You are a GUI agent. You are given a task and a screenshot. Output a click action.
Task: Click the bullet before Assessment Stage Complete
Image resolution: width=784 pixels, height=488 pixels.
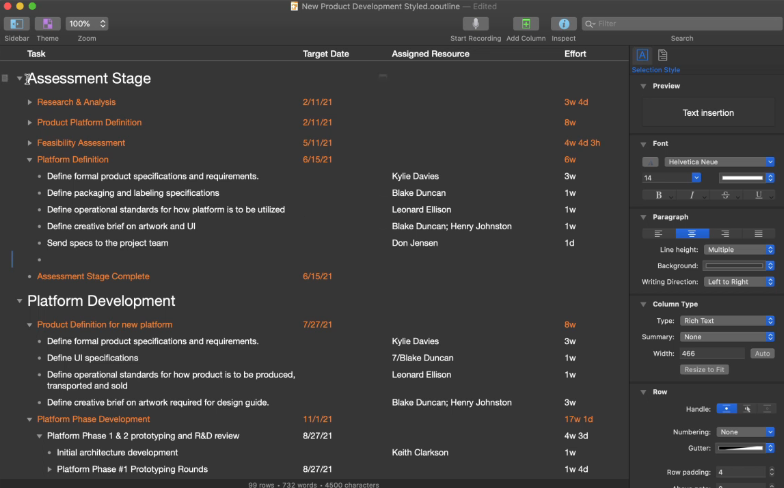30,276
